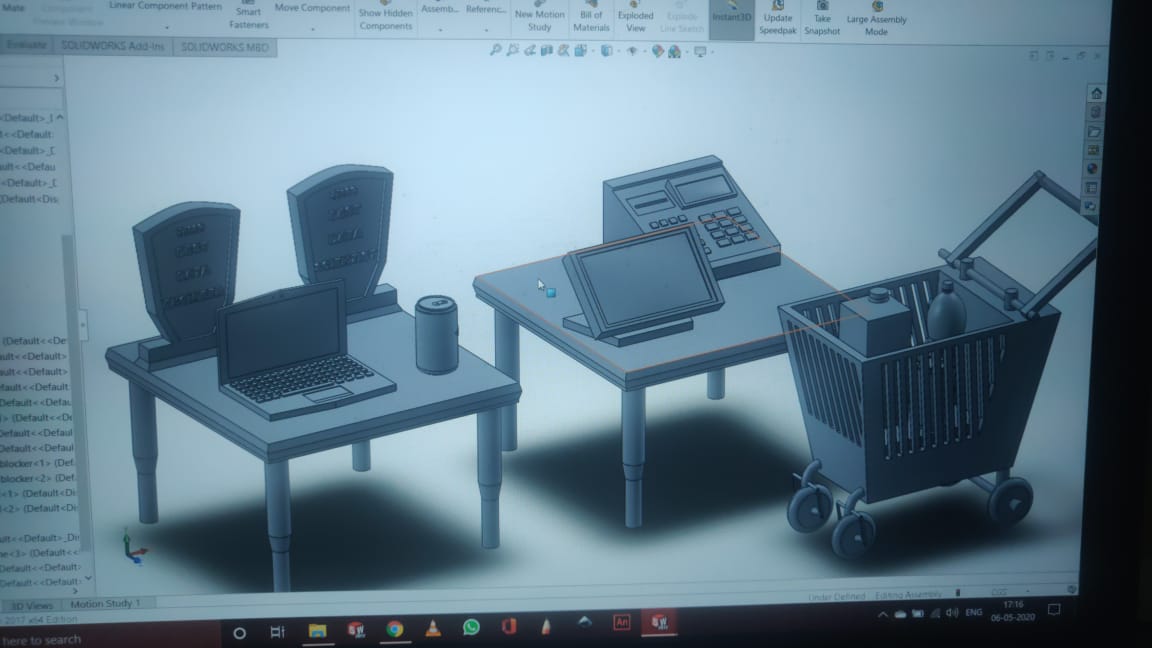Open the SOLIDWORKS Resources home tab
The image size is (1152, 648).
tap(1096, 94)
